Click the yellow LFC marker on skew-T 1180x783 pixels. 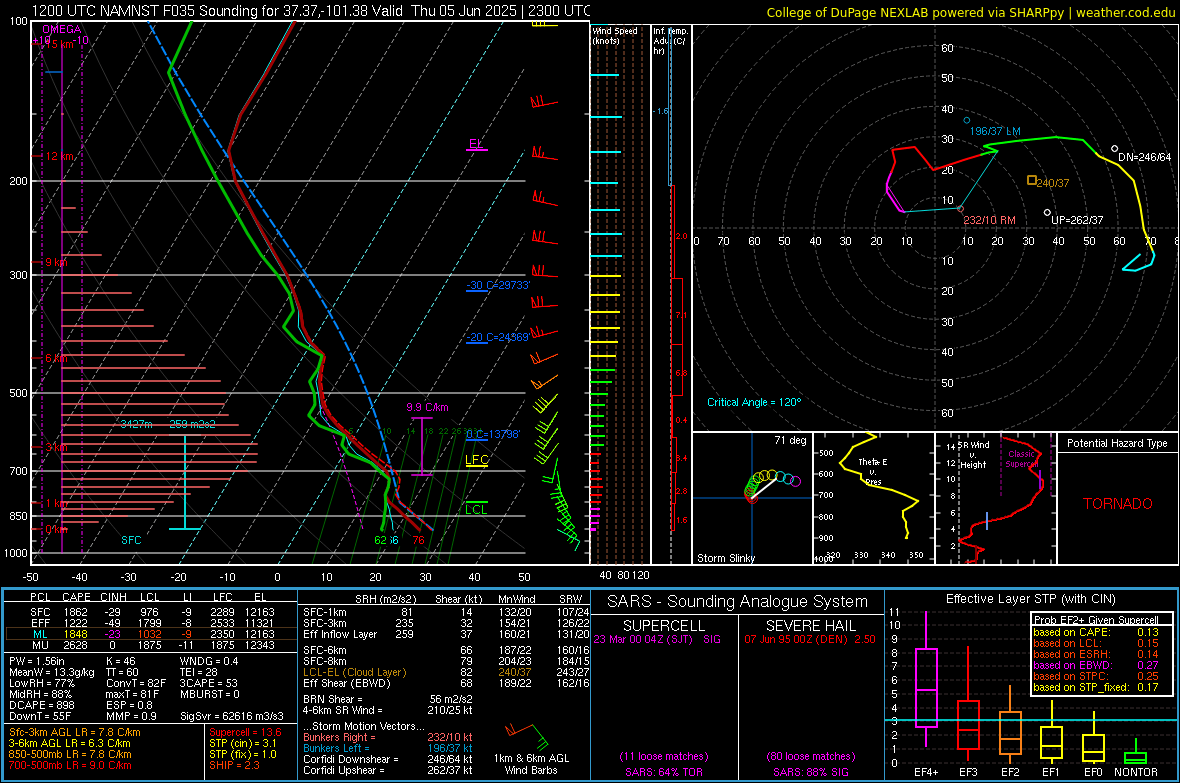(x=476, y=461)
